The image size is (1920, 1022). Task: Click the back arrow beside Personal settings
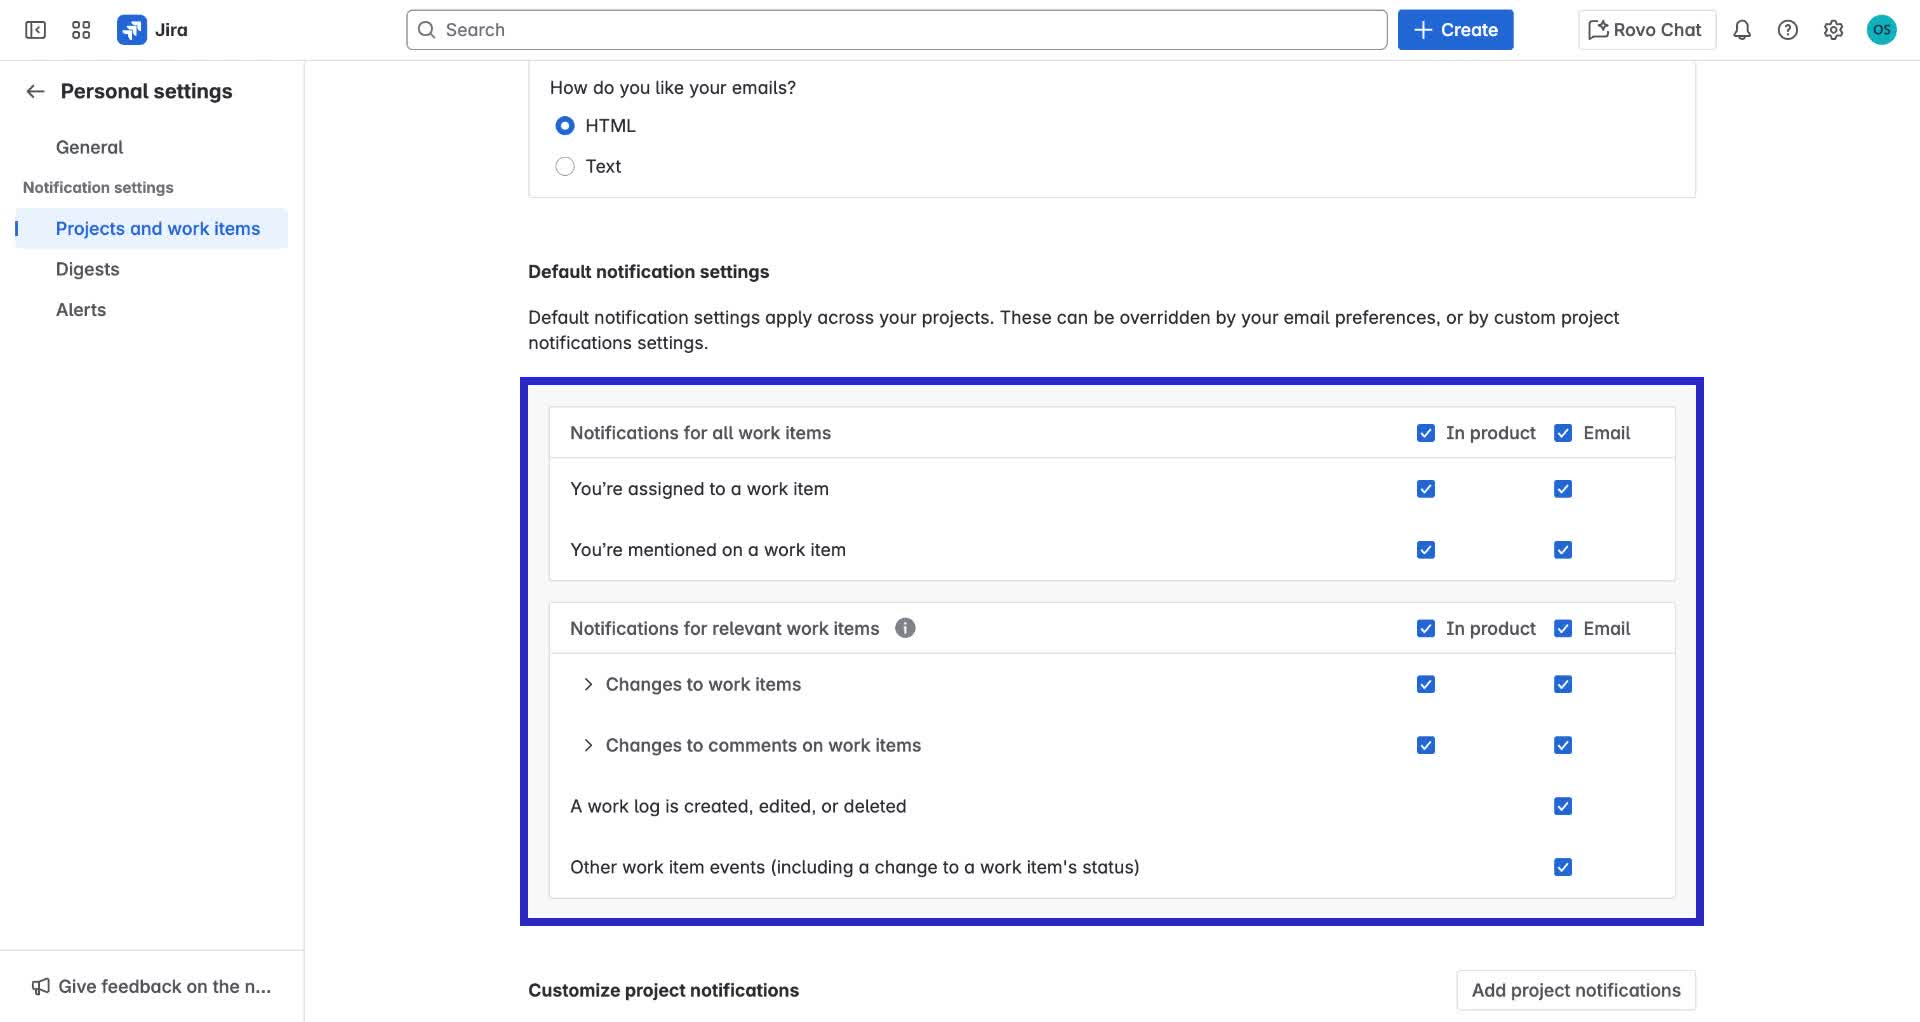coord(34,90)
